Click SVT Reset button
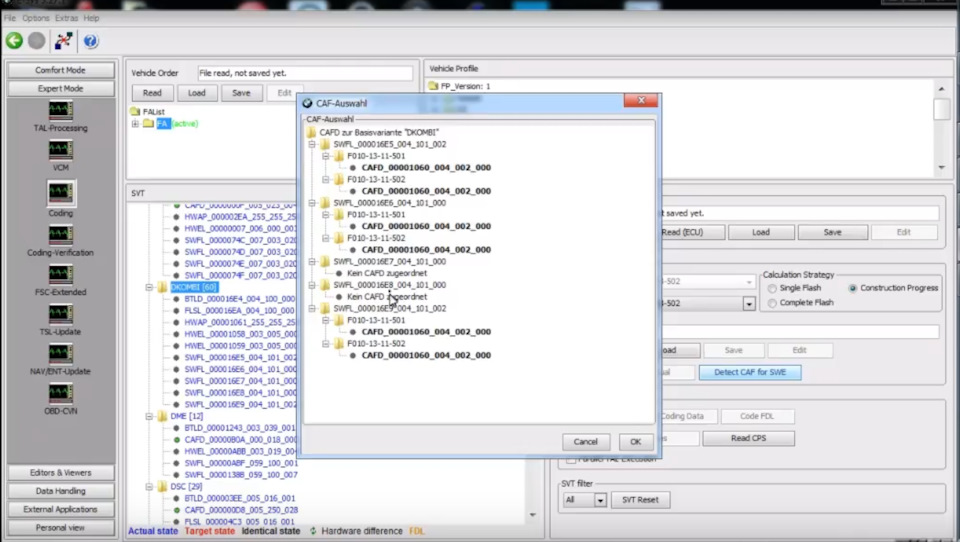Viewport: 960px width, 542px height. point(640,500)
